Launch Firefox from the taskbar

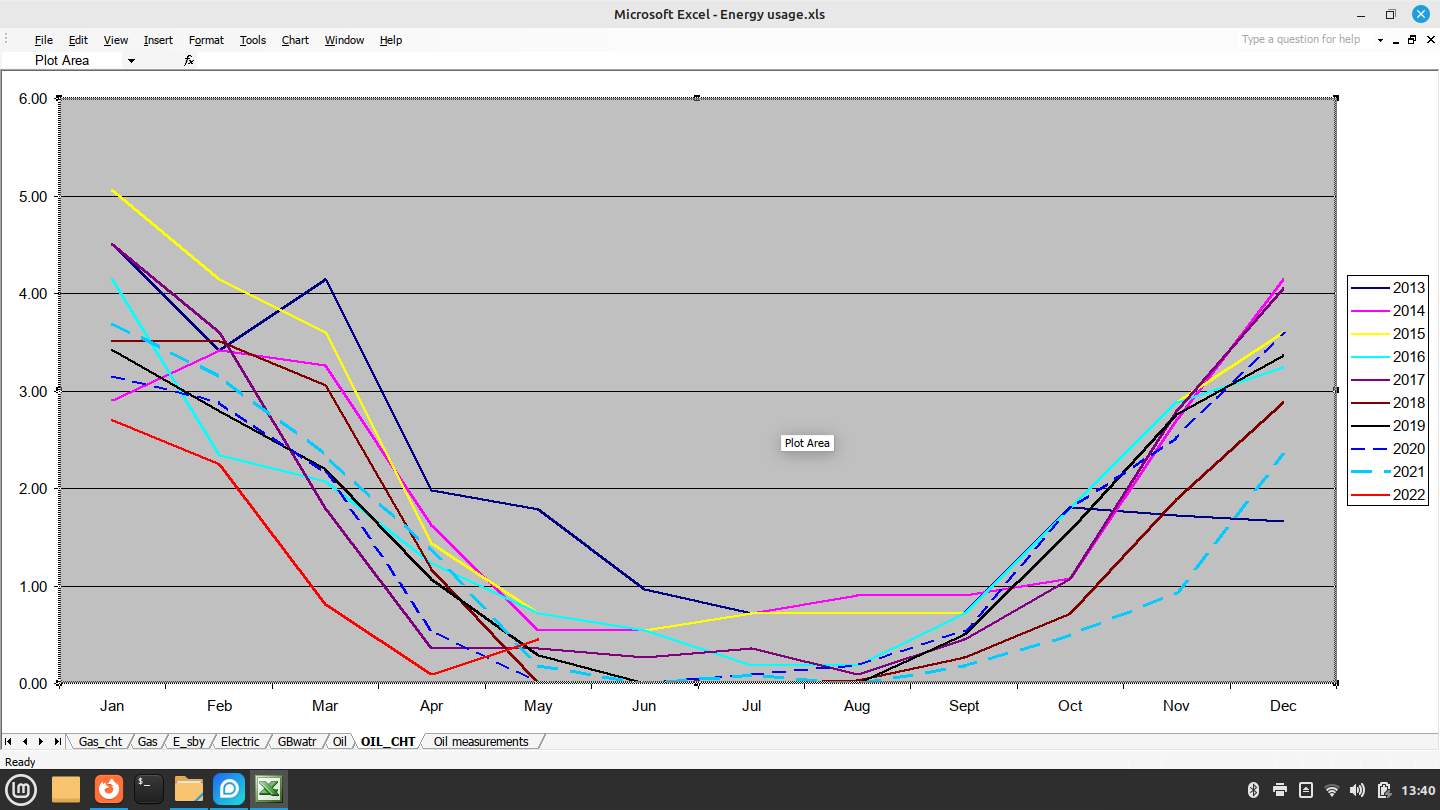click(108, 789)
